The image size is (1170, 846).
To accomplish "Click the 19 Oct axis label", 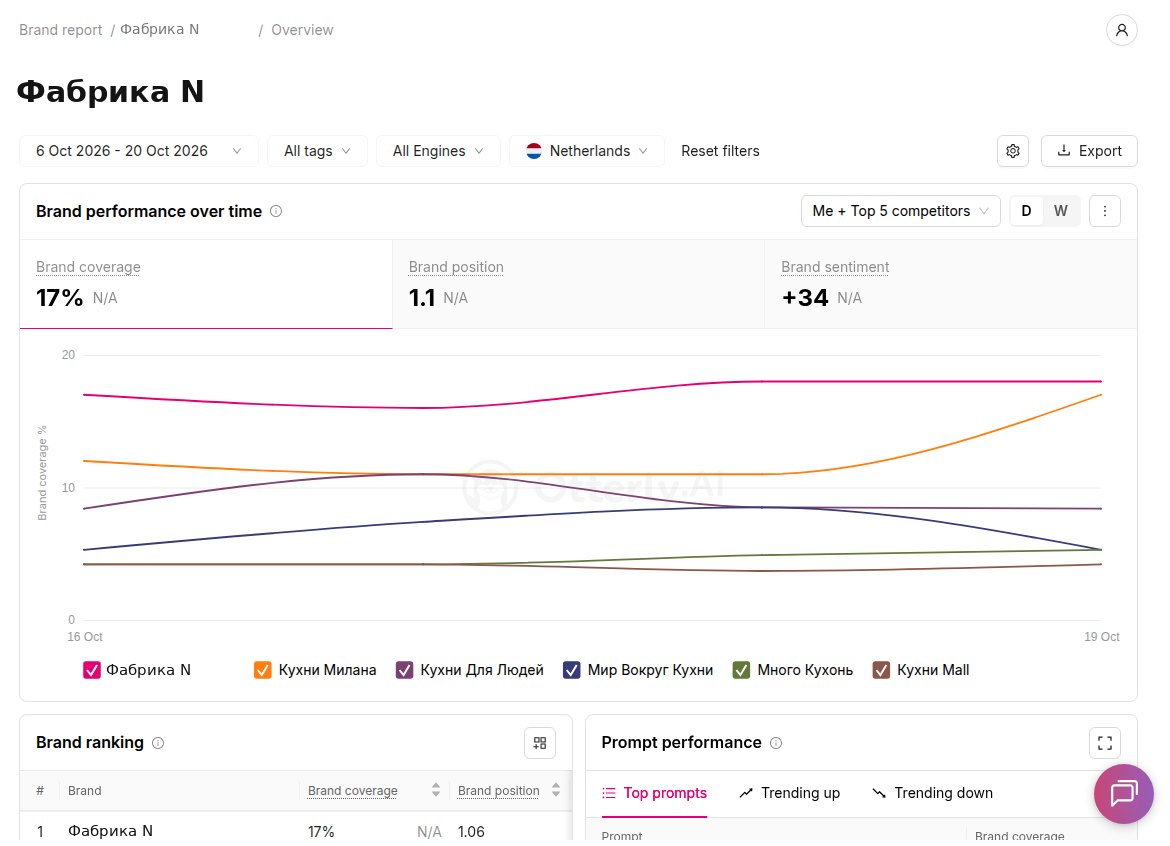I will pyautogui.click(x=1101, y=636).
